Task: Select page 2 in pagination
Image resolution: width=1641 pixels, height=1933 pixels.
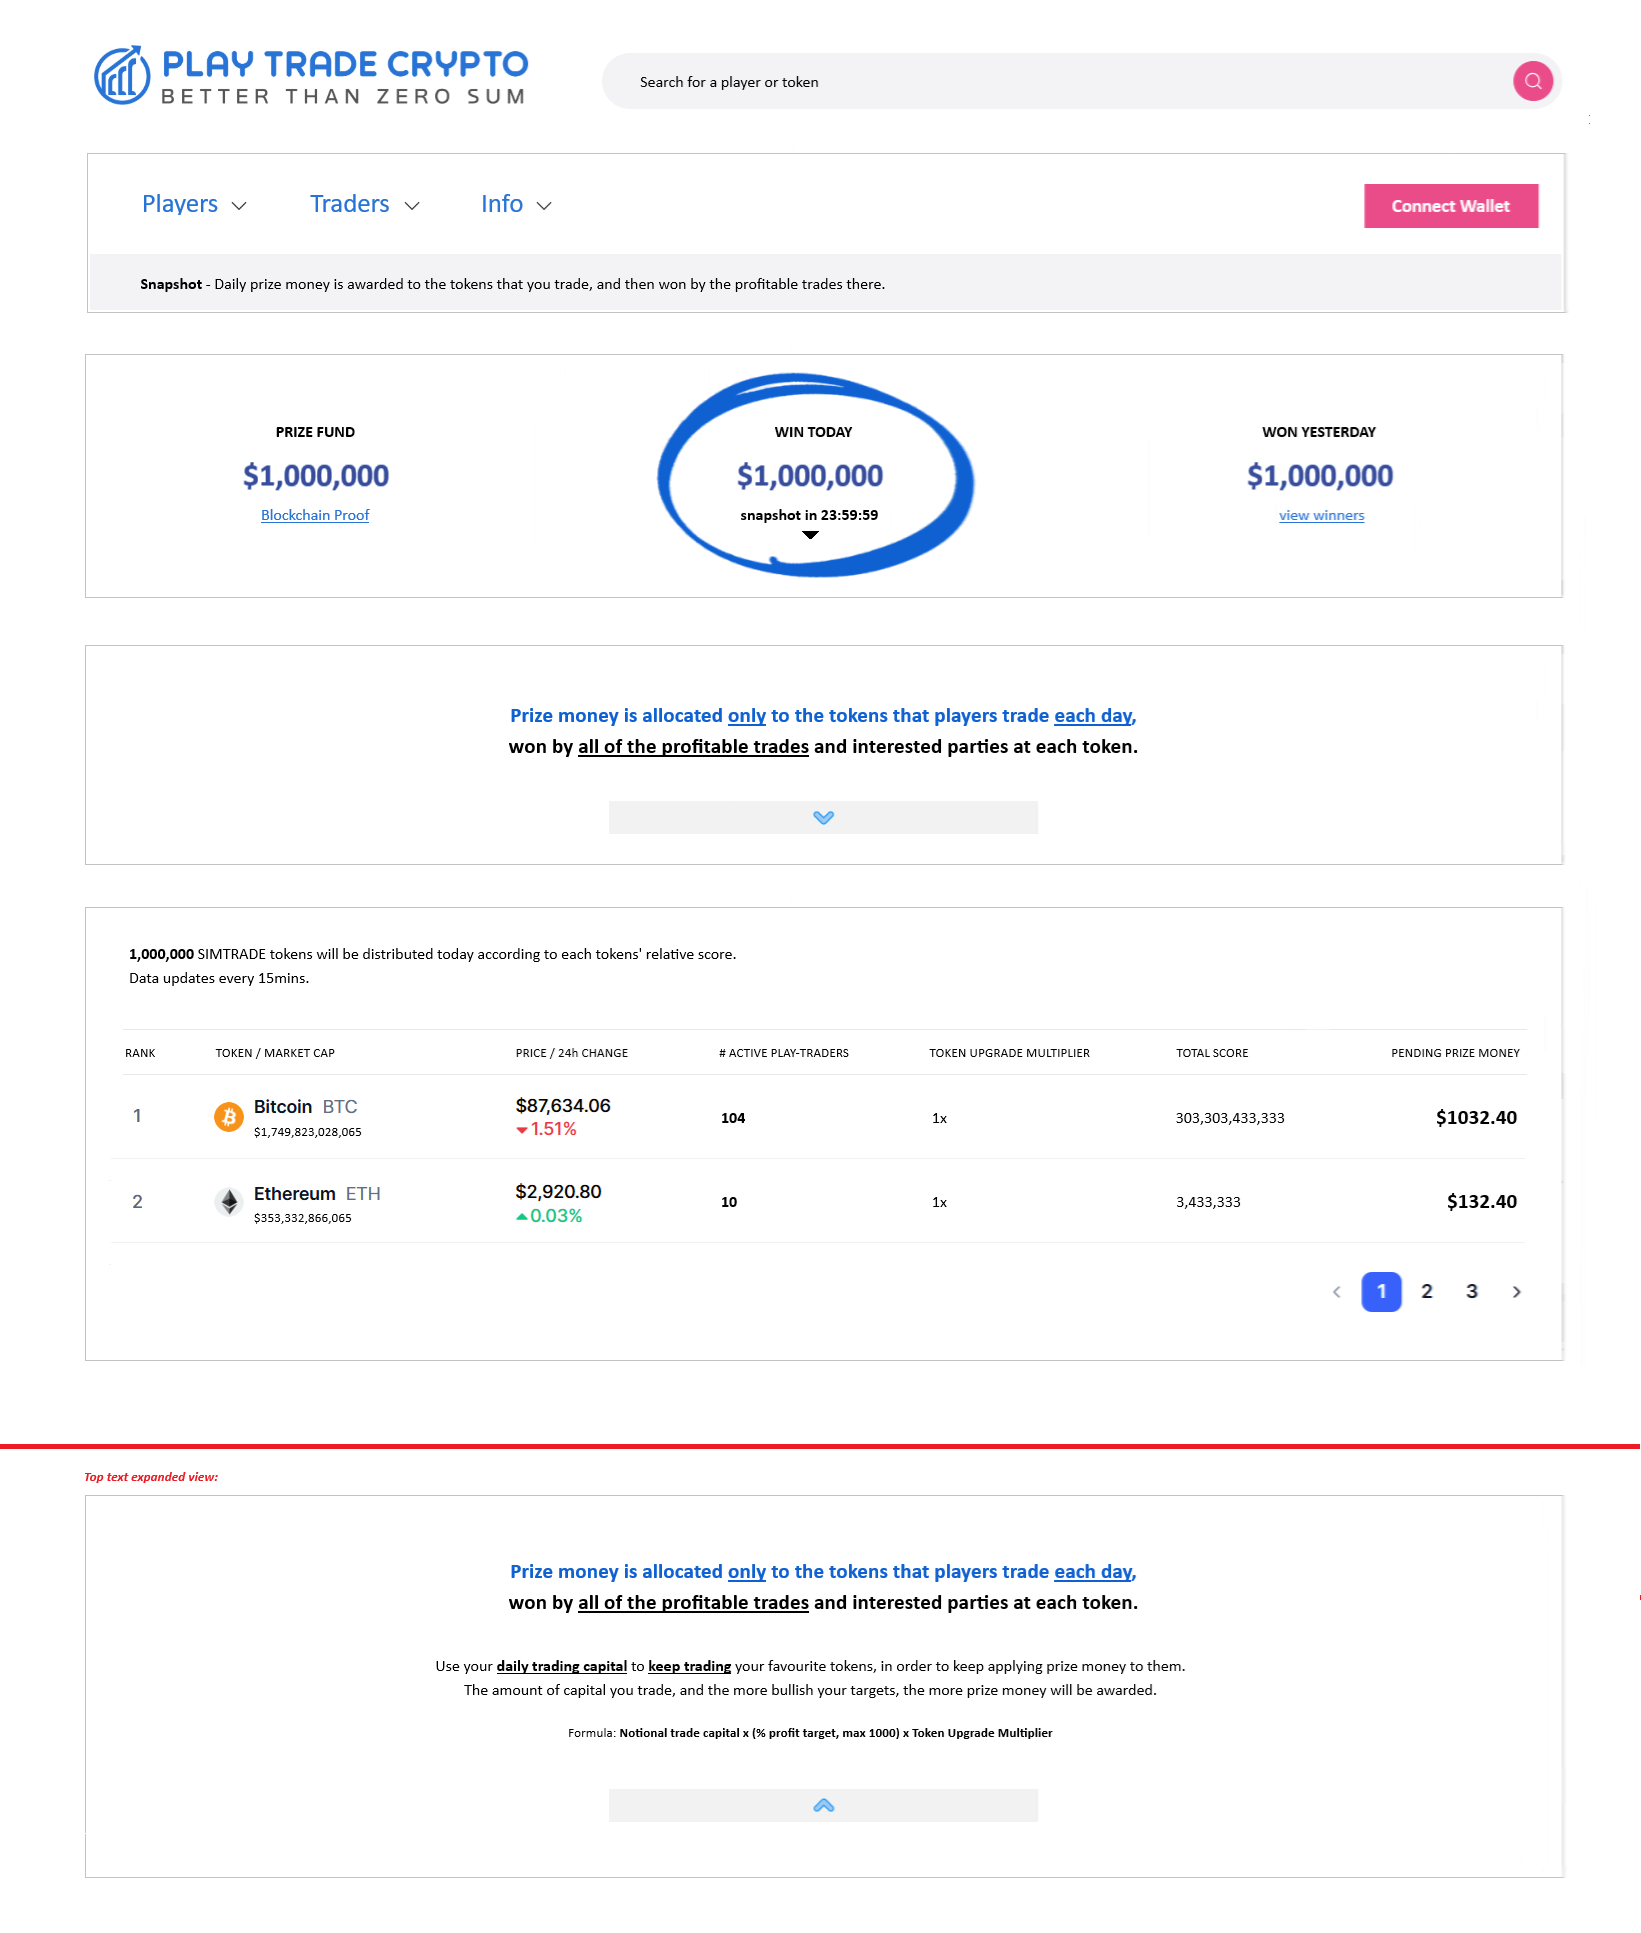Action: point(1427,1292)
